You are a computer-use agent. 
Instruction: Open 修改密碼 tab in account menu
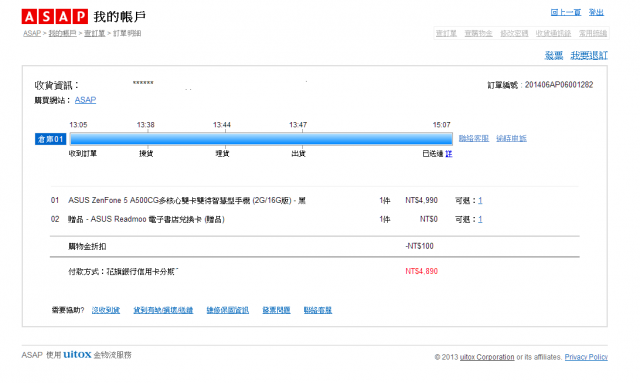pos(514,33)
